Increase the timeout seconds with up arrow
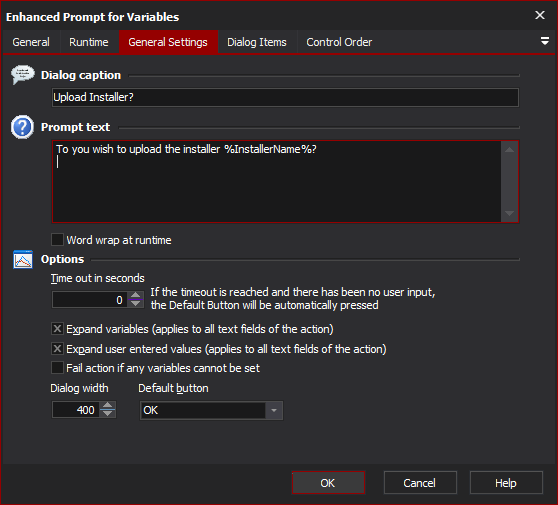The image size is (558, 505). (x=135, y=295)
